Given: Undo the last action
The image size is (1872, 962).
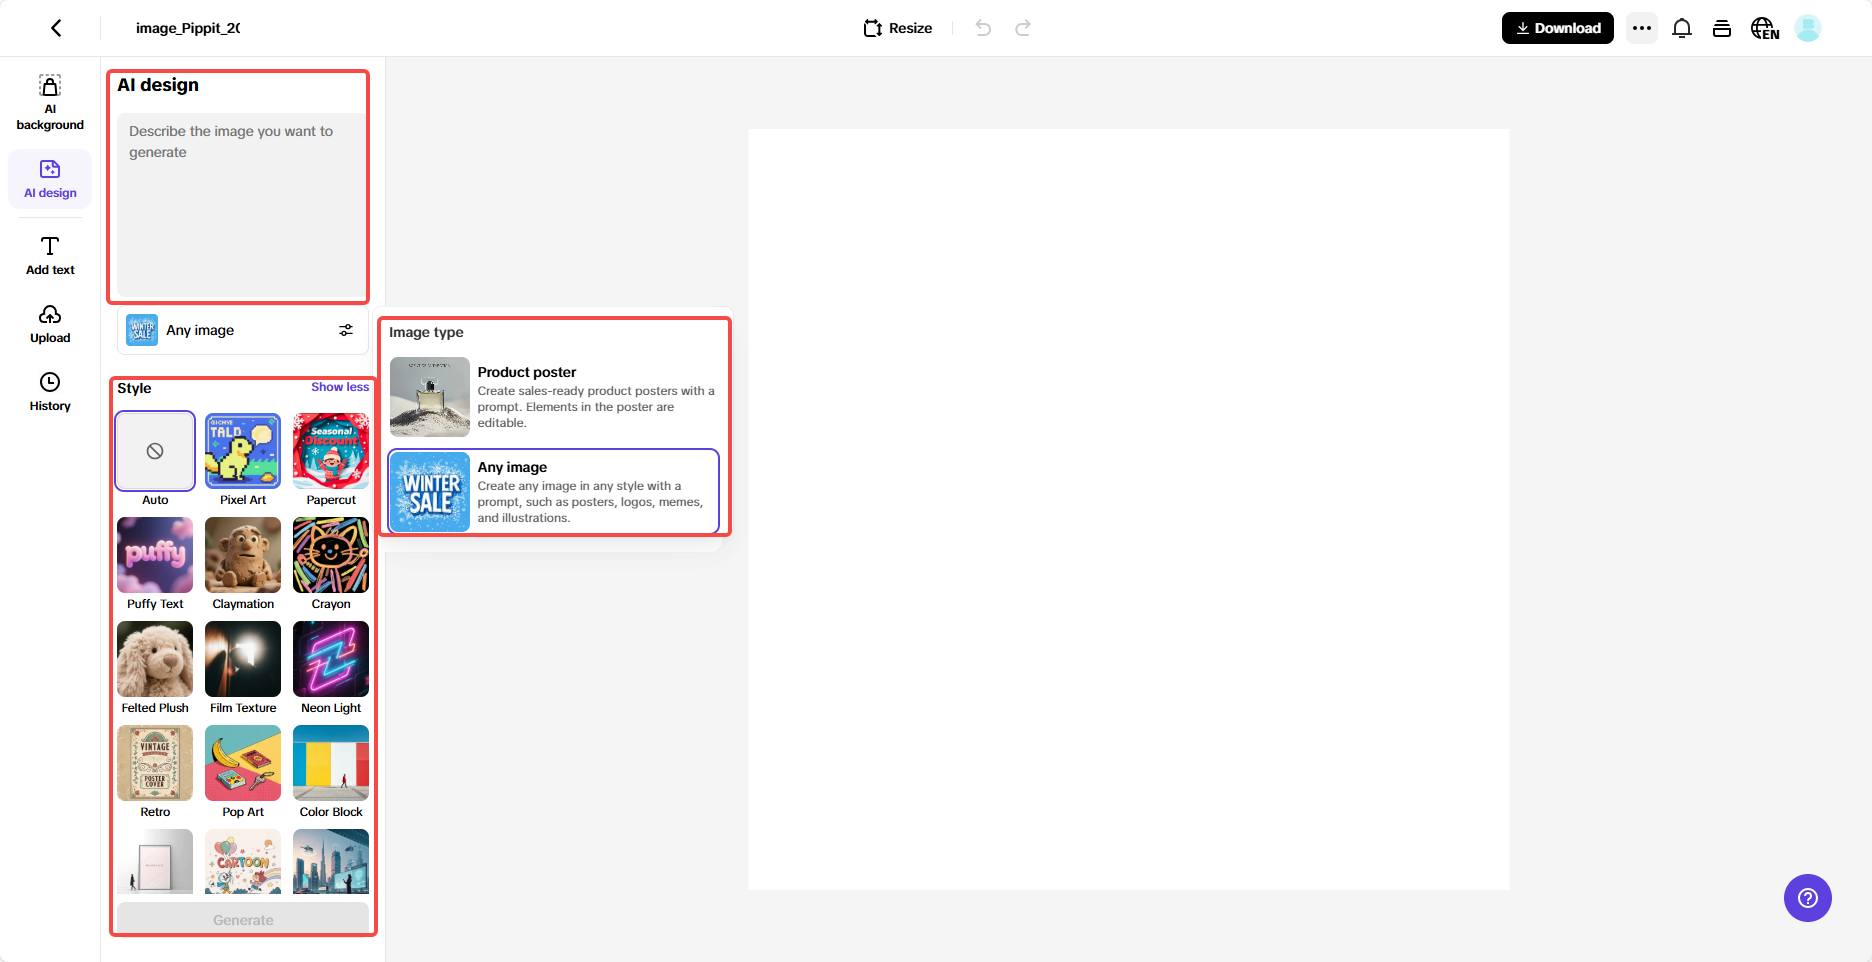Looking at the screenshot, I should point(983,28).
